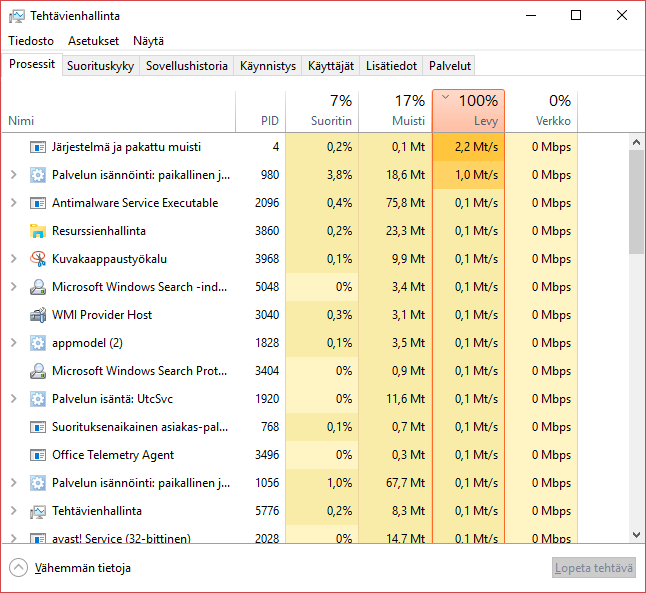Expand Palvelun isännöinti process PID 1056
The width and height of the screenshot is (646, 593).
14,483
